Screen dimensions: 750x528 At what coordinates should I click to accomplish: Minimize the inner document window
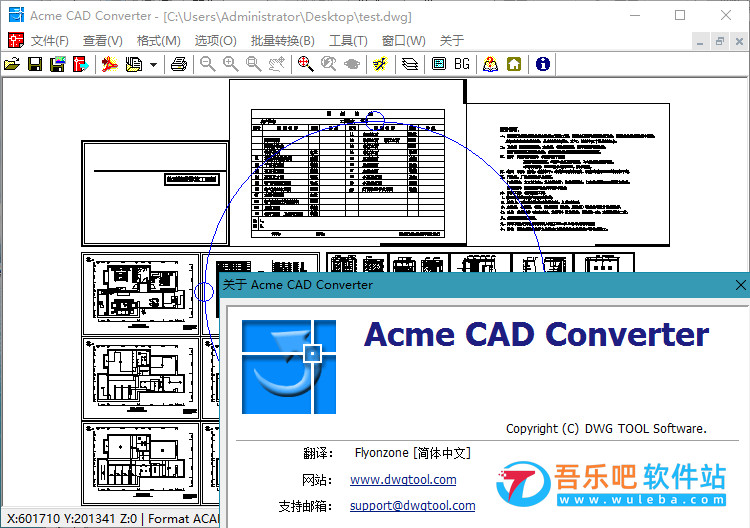point(700,42)
